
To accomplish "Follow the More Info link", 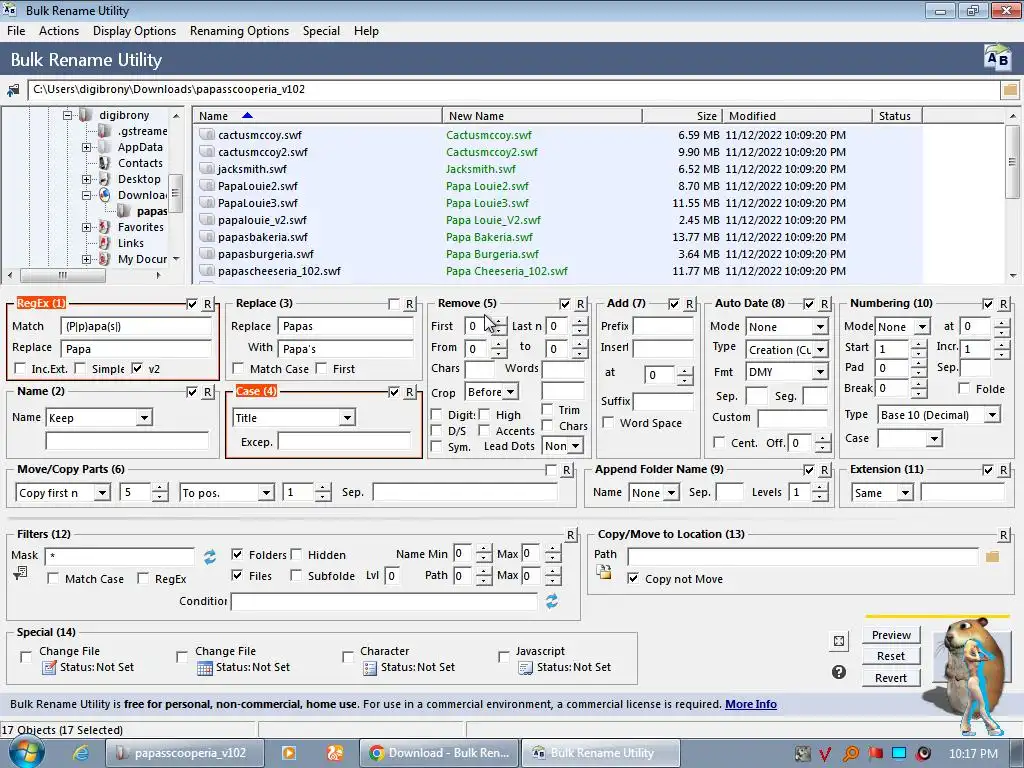I will [x=751, y=704].
